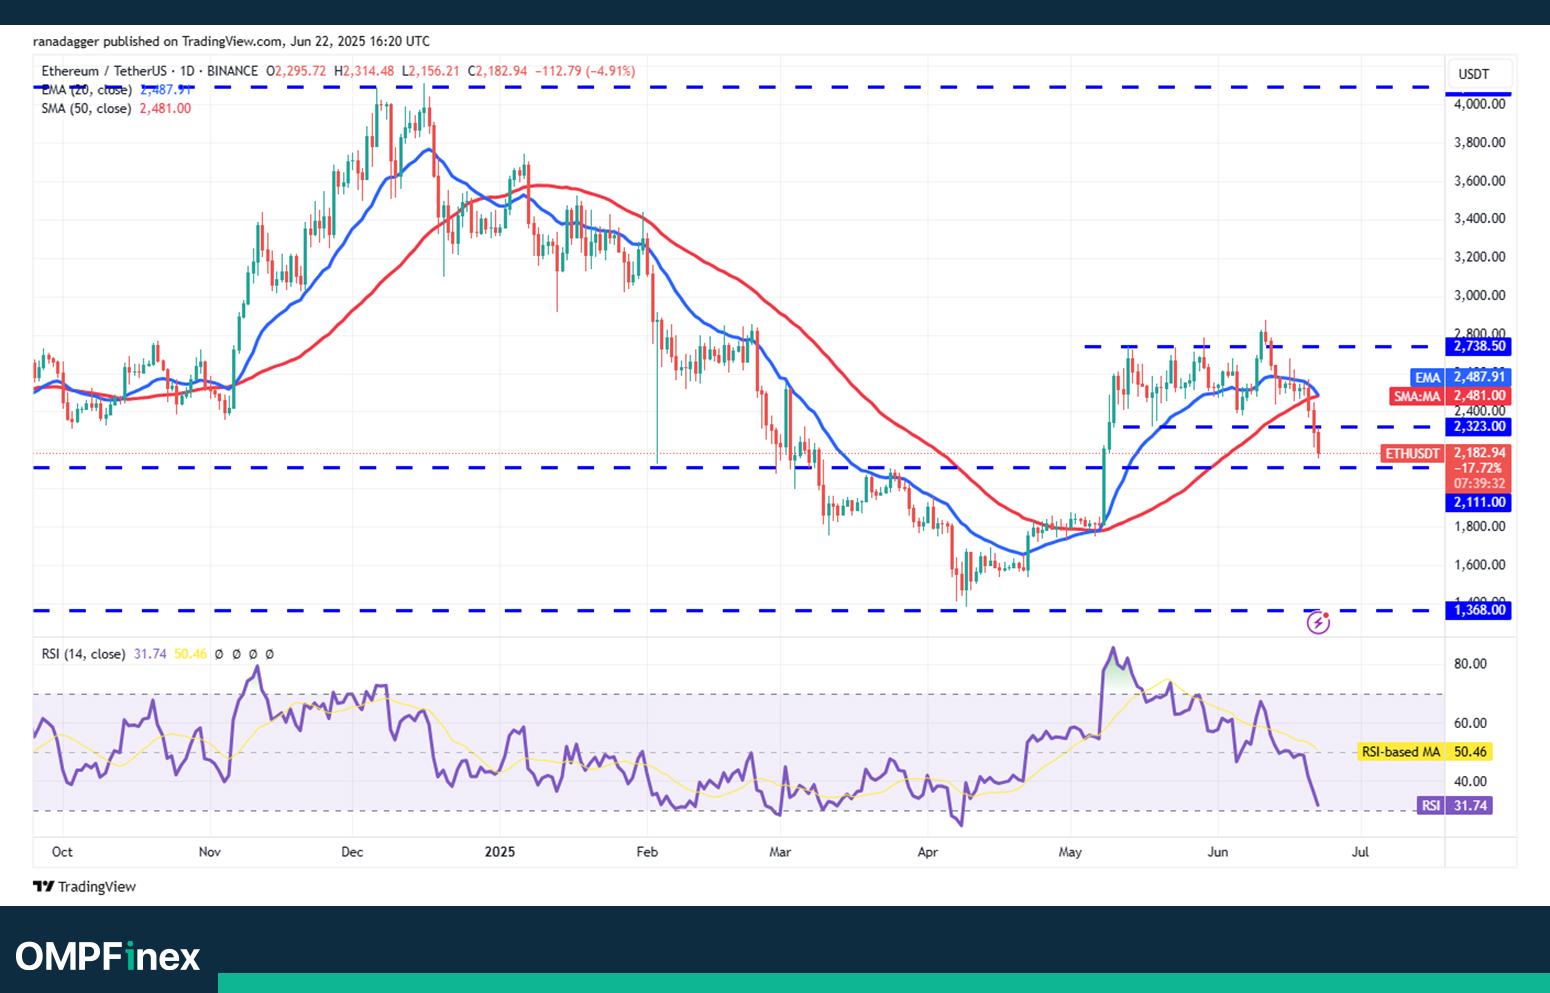Click the Ethereum / TetherUS symbol title
The height and width of the screenshot is (993, 1550).
coord(104,71)
